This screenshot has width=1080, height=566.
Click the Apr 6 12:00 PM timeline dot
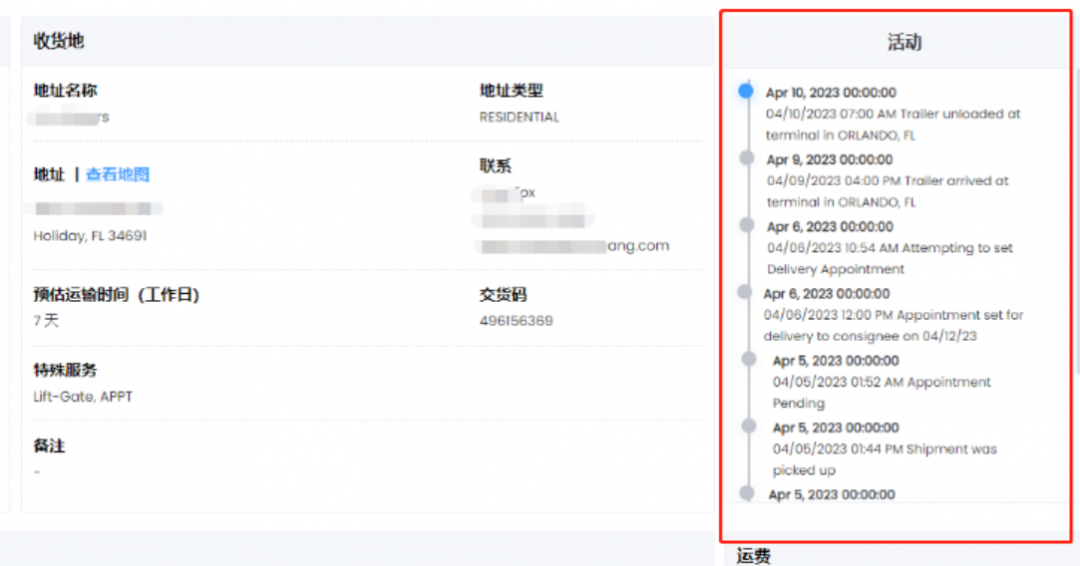745,292
